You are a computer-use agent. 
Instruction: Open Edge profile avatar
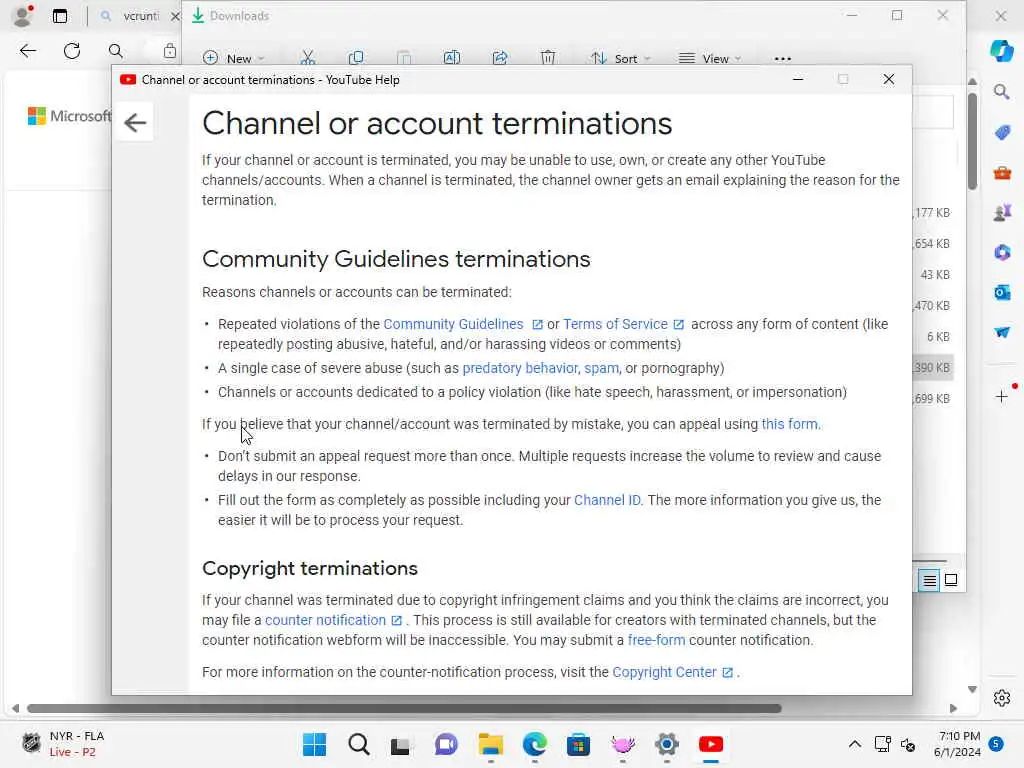click(x=23, y=15)
